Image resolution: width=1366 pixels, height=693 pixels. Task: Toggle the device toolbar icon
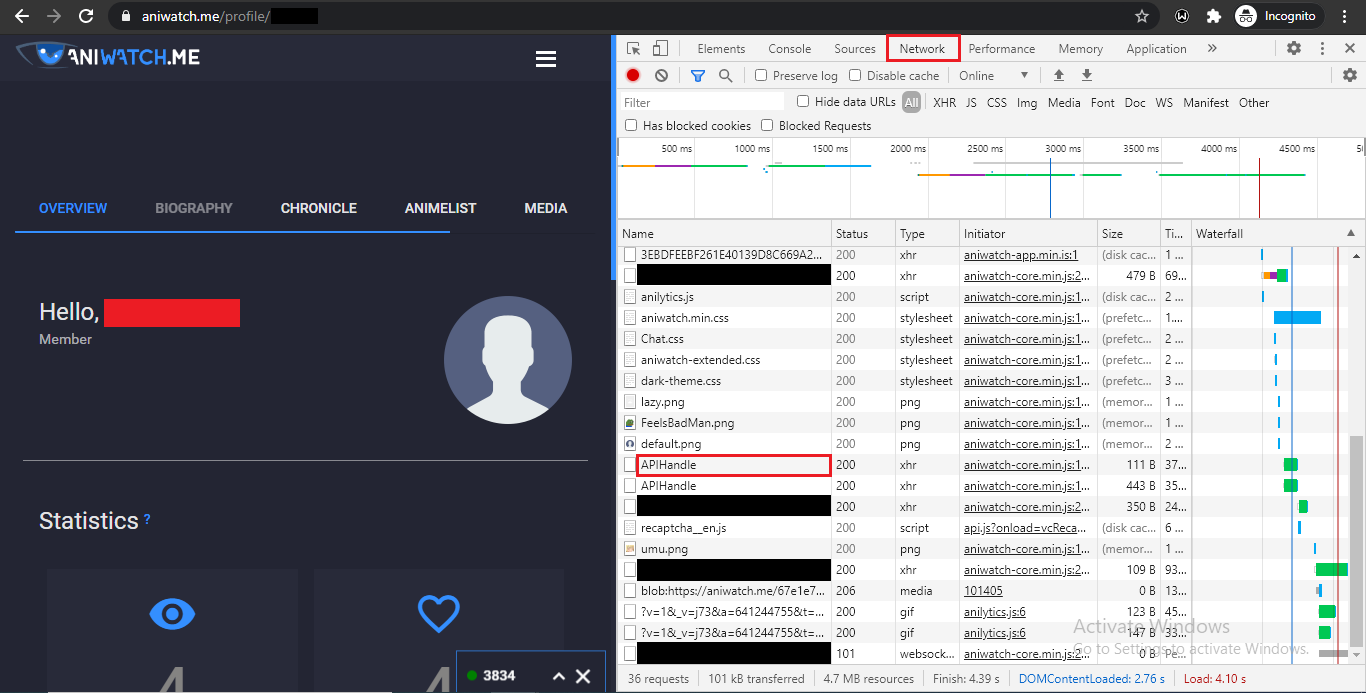tap(660, 48)
